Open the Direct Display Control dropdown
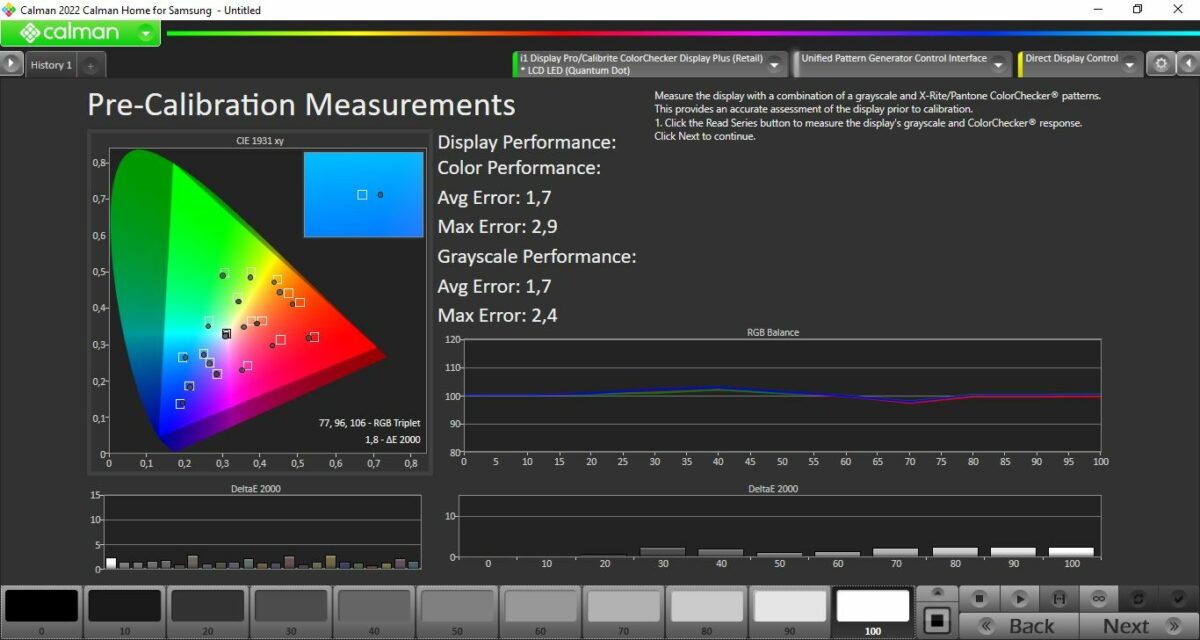The width and height of the screenshot is (1200, 640). (x=1129, y=65)
